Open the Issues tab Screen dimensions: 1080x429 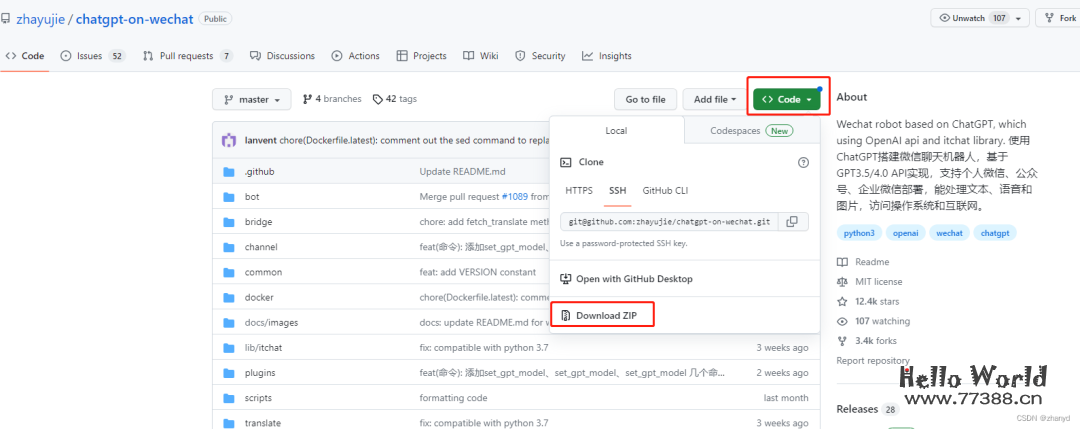click(93, 56)
